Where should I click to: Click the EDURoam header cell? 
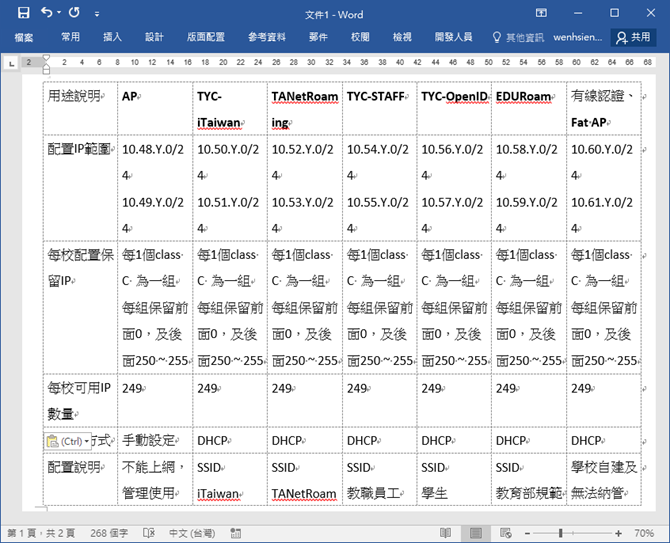point(529,109)
